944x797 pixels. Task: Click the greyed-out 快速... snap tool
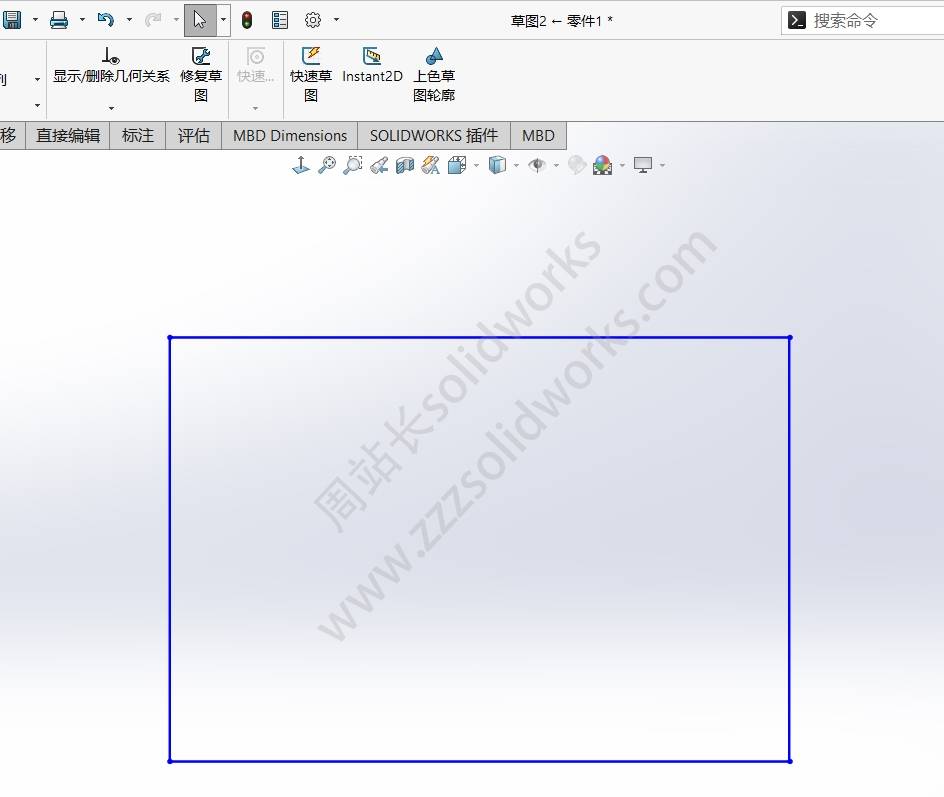click(256, 66)
